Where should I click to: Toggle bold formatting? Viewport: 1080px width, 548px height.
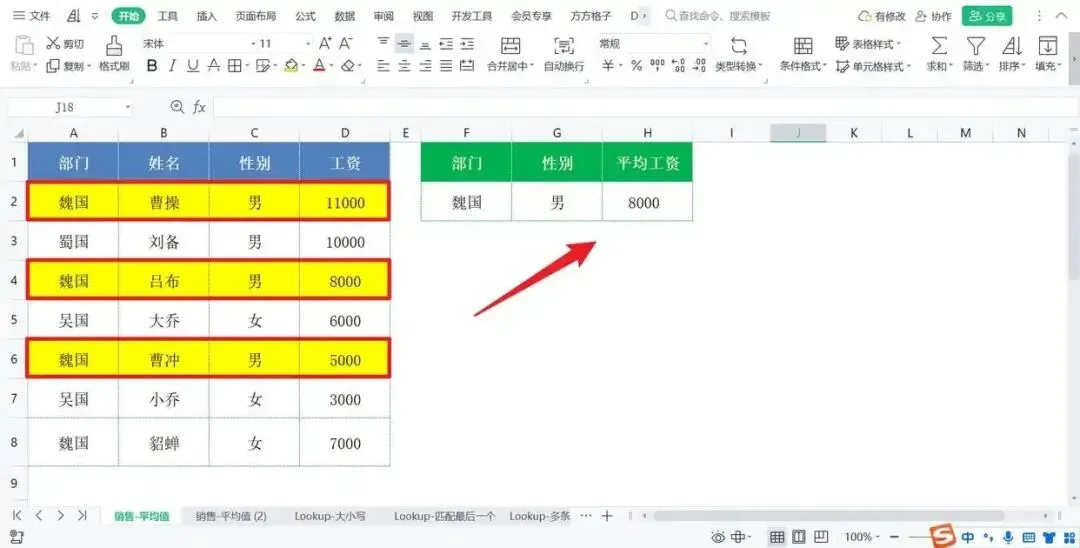pyautogui.click(x=152, y=65)
